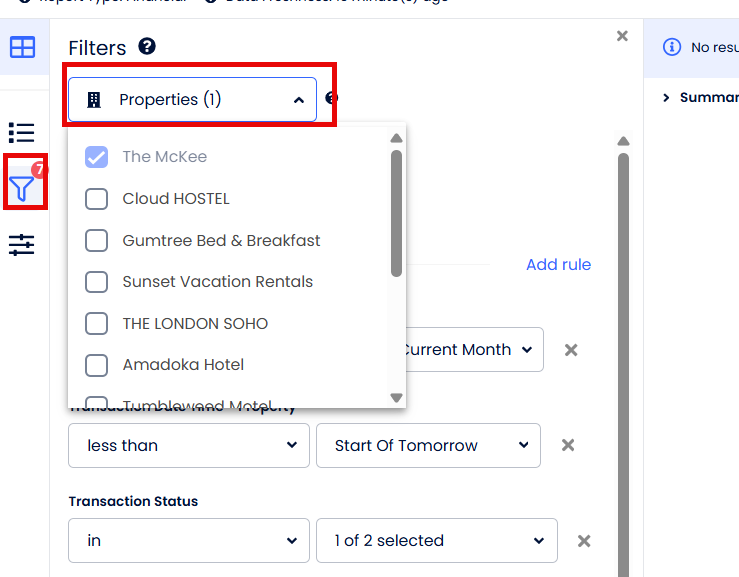Click the No results info icon
The image size is (739, 577).
pos(672,47)
